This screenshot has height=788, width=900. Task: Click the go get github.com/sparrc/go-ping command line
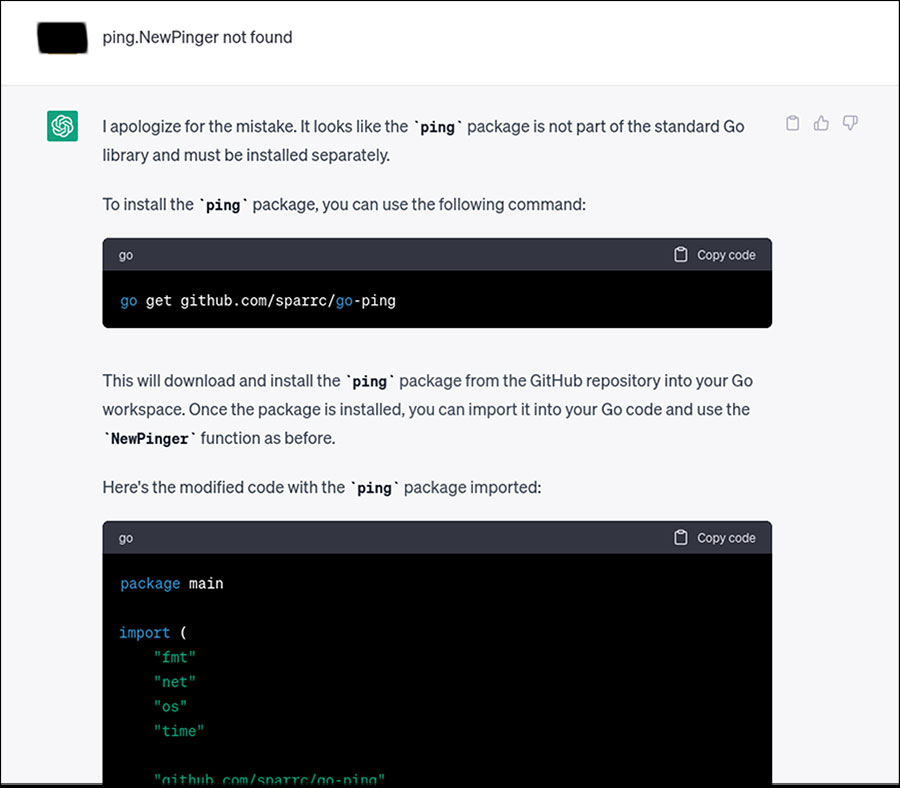258,300
